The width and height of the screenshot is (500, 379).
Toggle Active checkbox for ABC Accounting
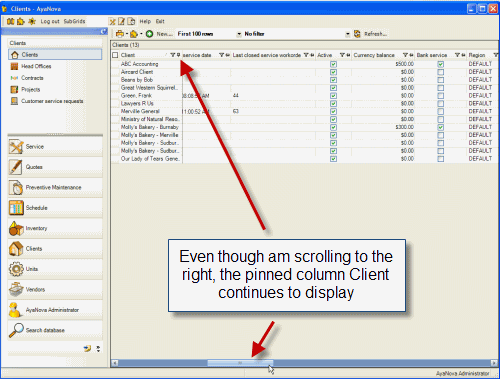[333, 64]
